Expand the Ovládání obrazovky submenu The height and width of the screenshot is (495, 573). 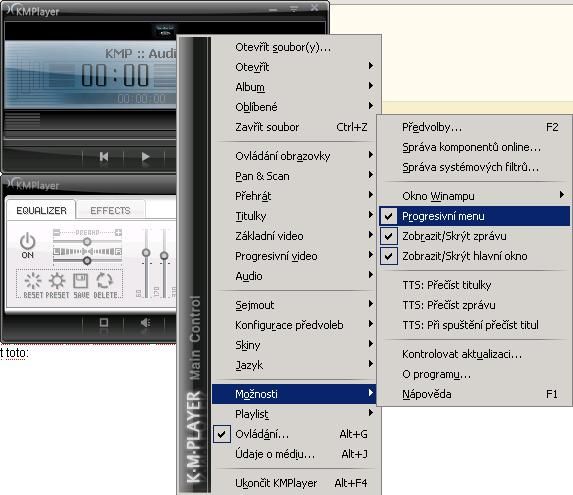295,156
